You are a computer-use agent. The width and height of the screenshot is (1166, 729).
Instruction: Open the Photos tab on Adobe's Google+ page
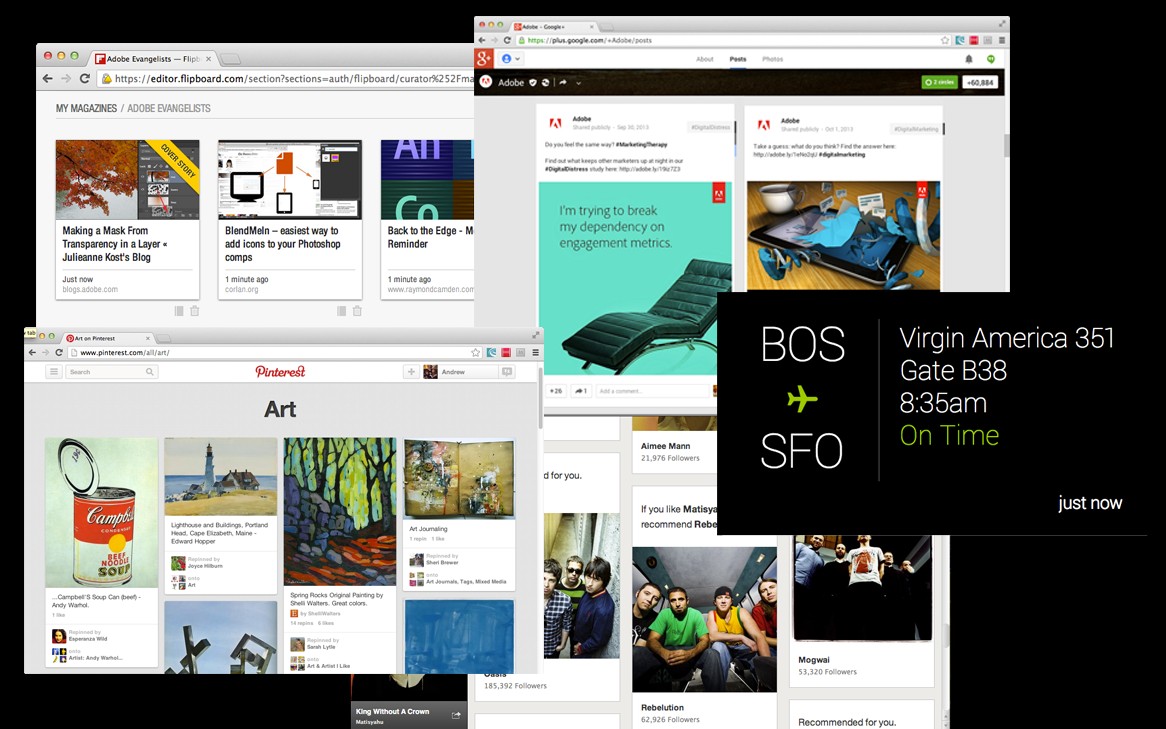point(772,59)
